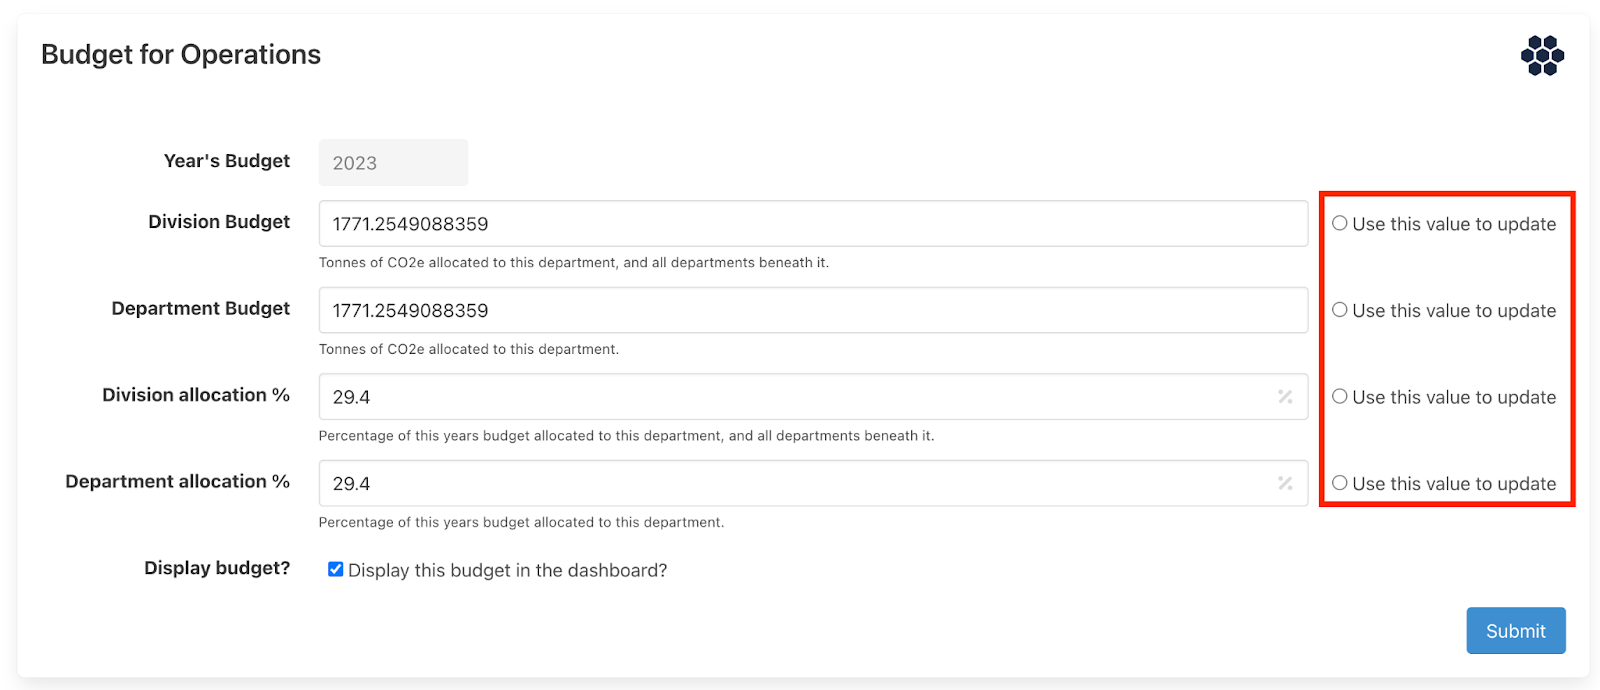The height and width of the screenshot is (690, 1600).
Task: Click into the Department allocation % field
Action: pyautogui.click(x=790, y=484)
